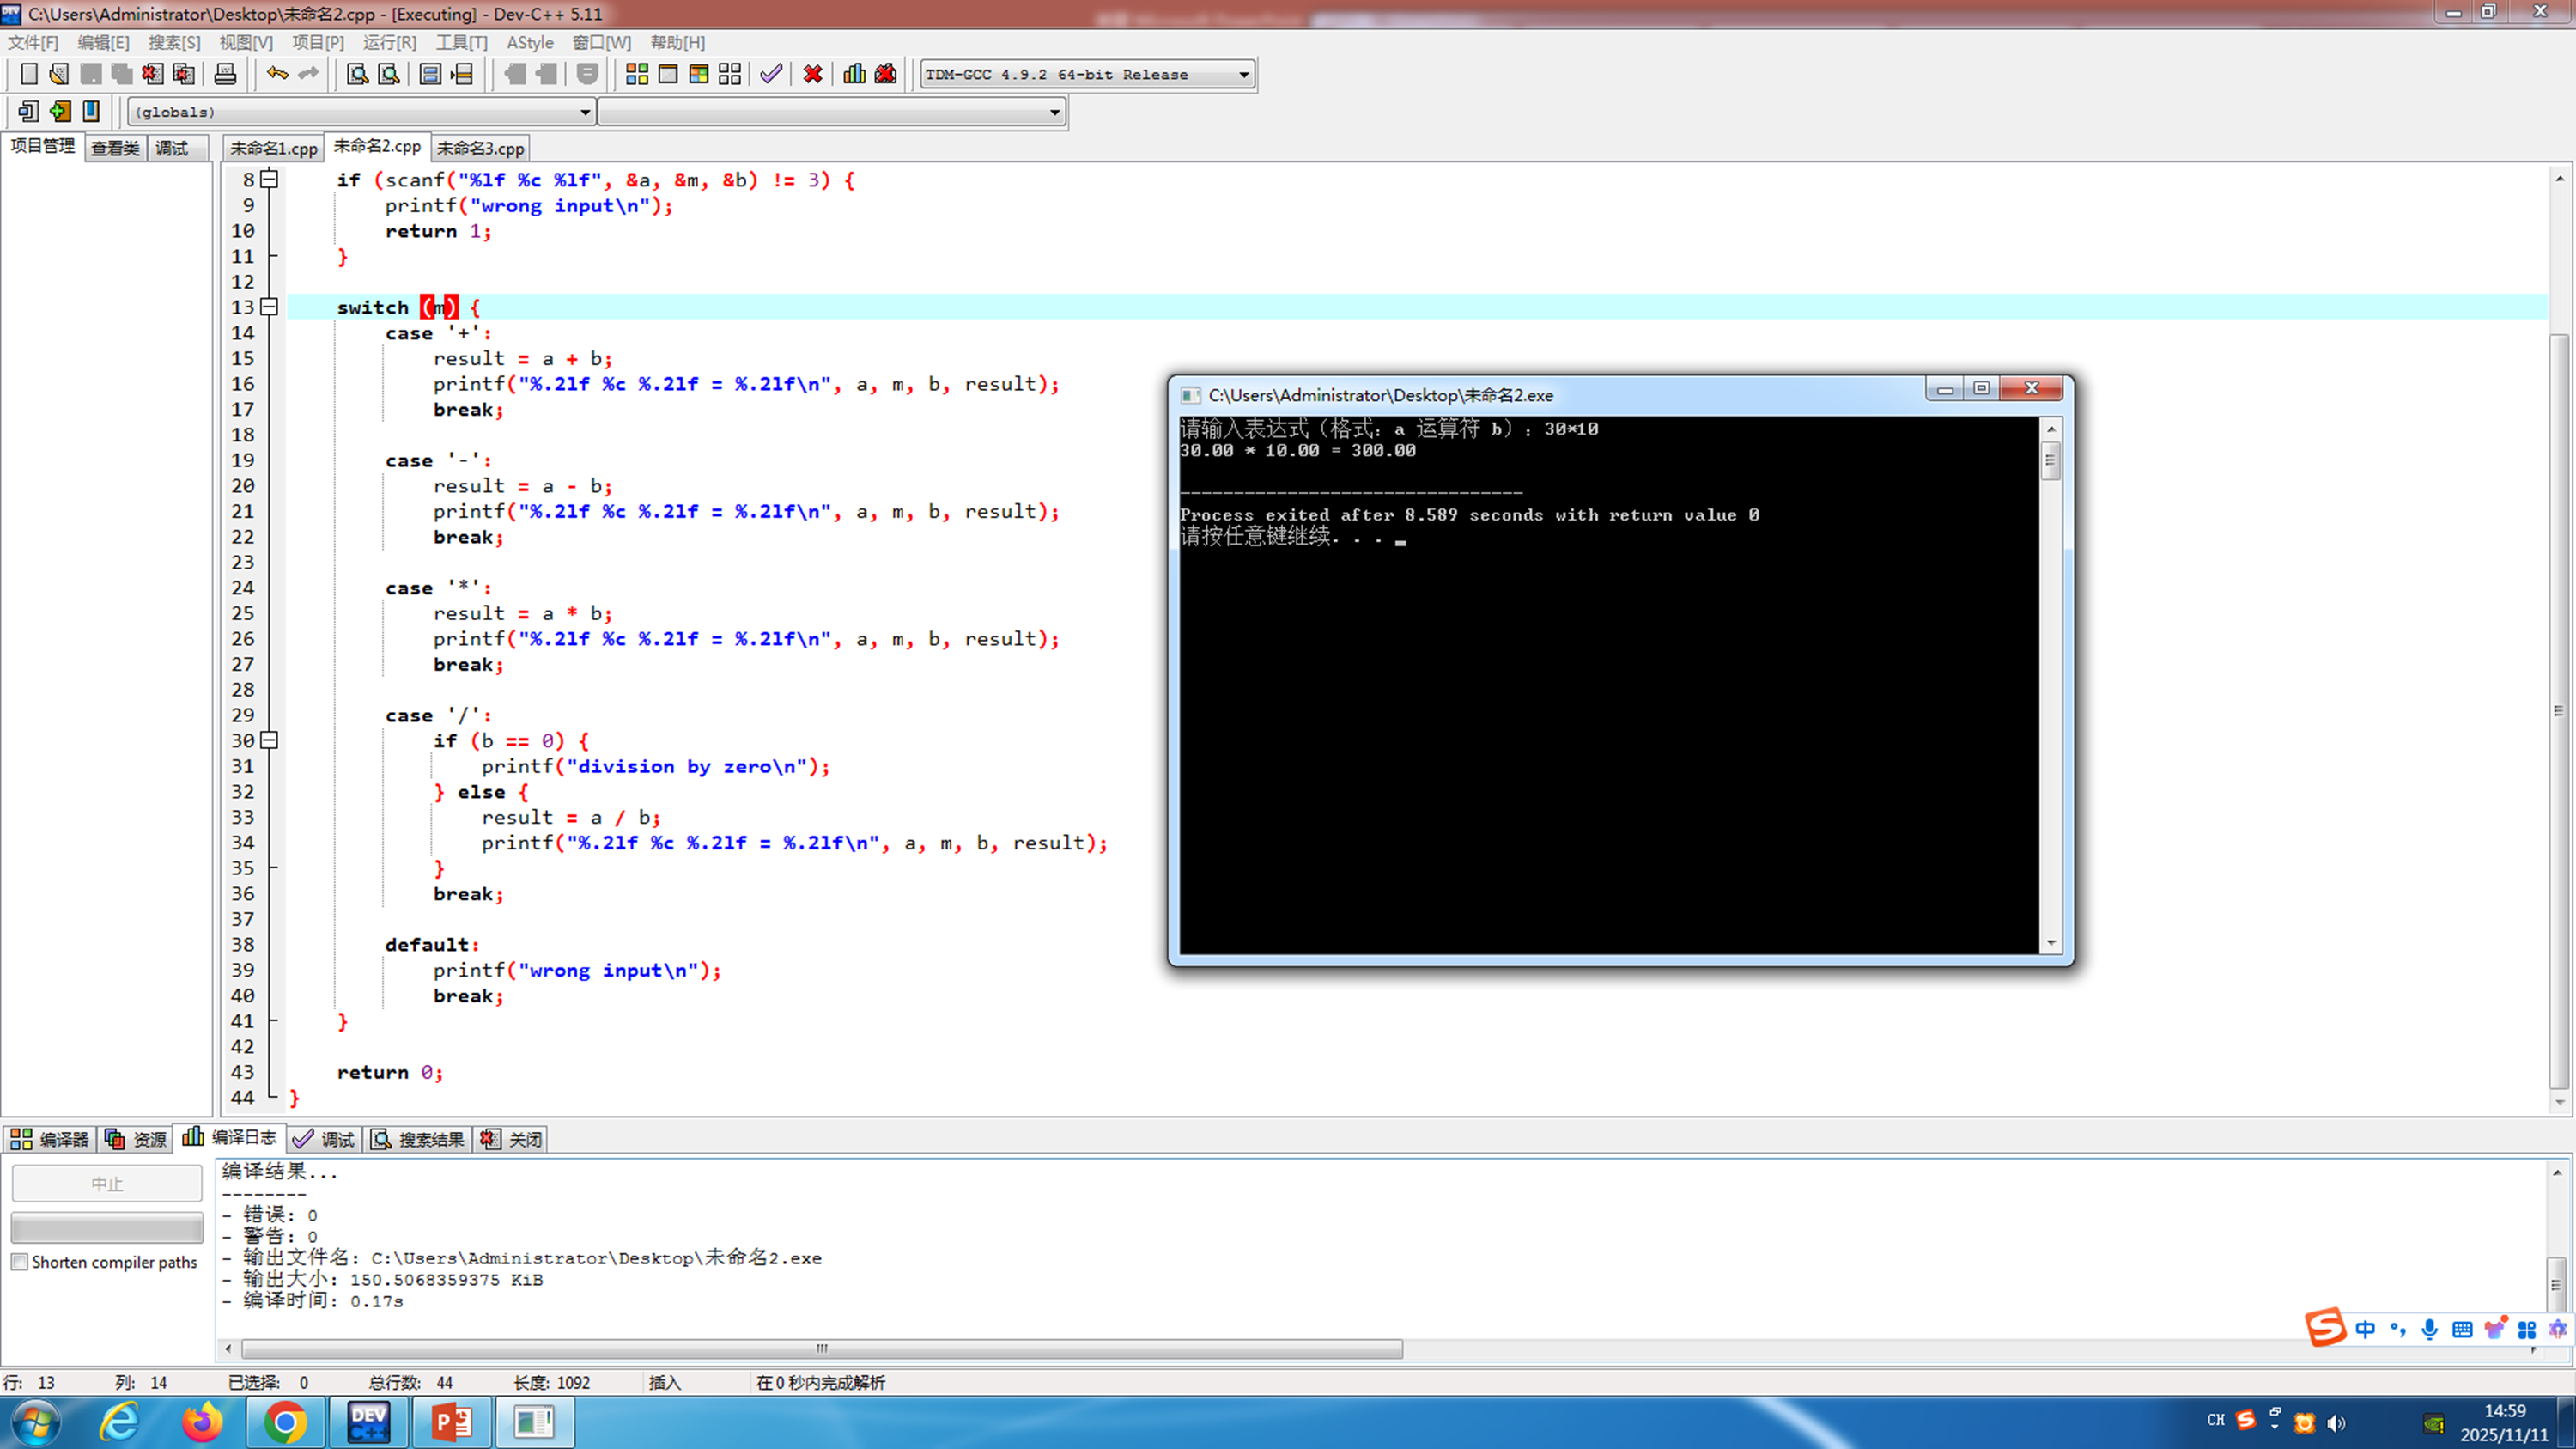Viewport: 2576px width, 1449px height.
Task: Click the purple Syntax Check checkmark icon
Action: tap(771, 74)
